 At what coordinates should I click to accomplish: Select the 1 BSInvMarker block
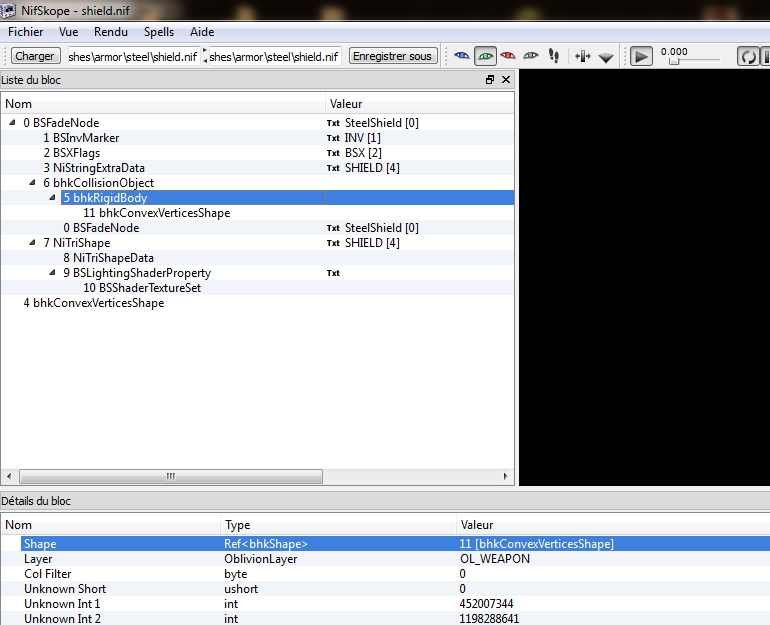click(81, 138)
